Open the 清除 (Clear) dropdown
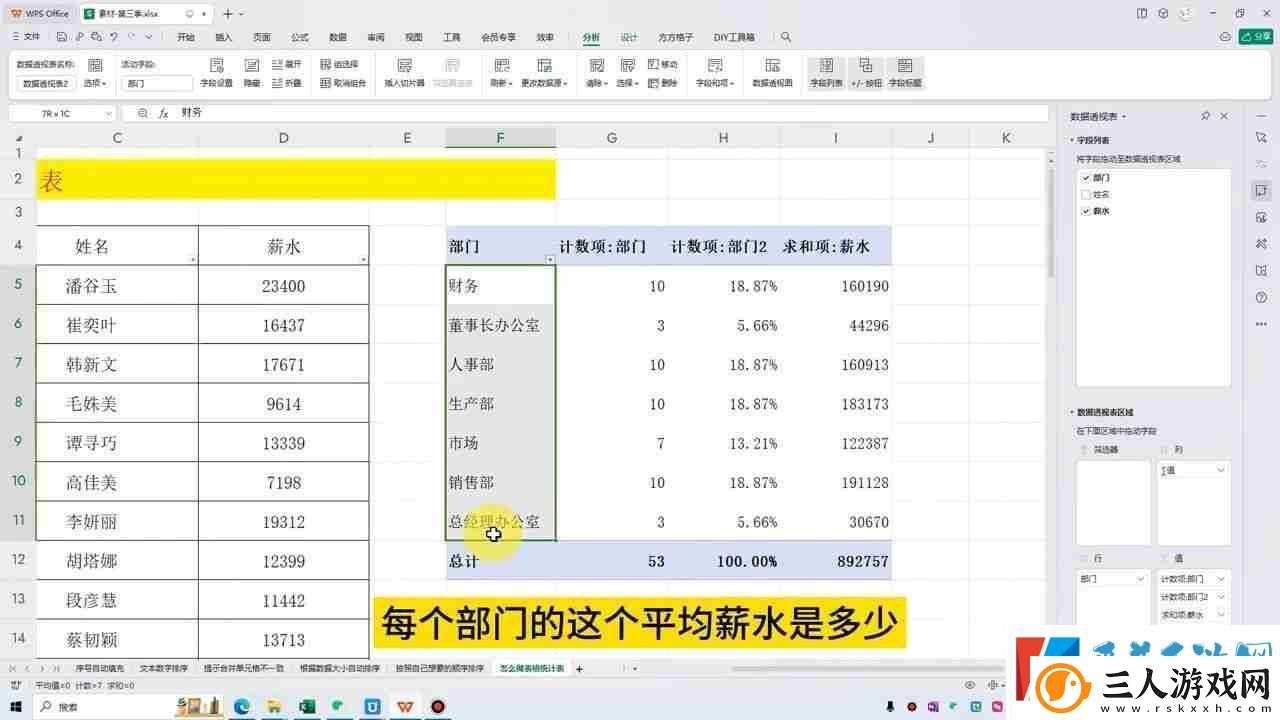 coord(596,84)
